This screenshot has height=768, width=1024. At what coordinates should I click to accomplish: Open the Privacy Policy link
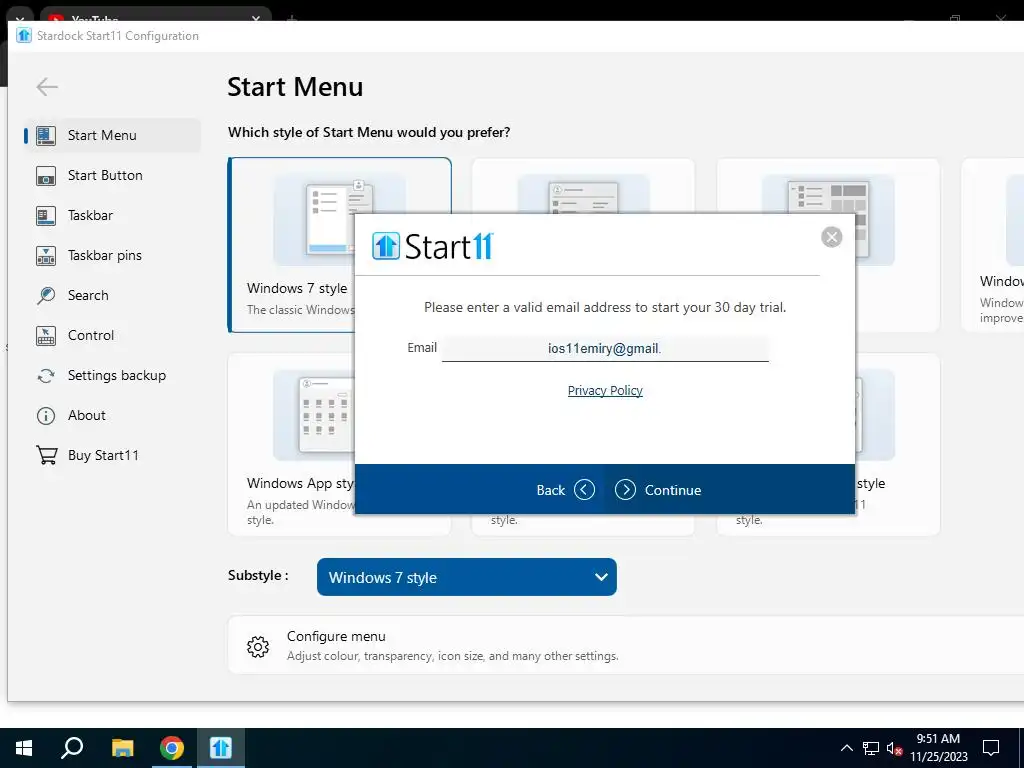tap(605, 391)
